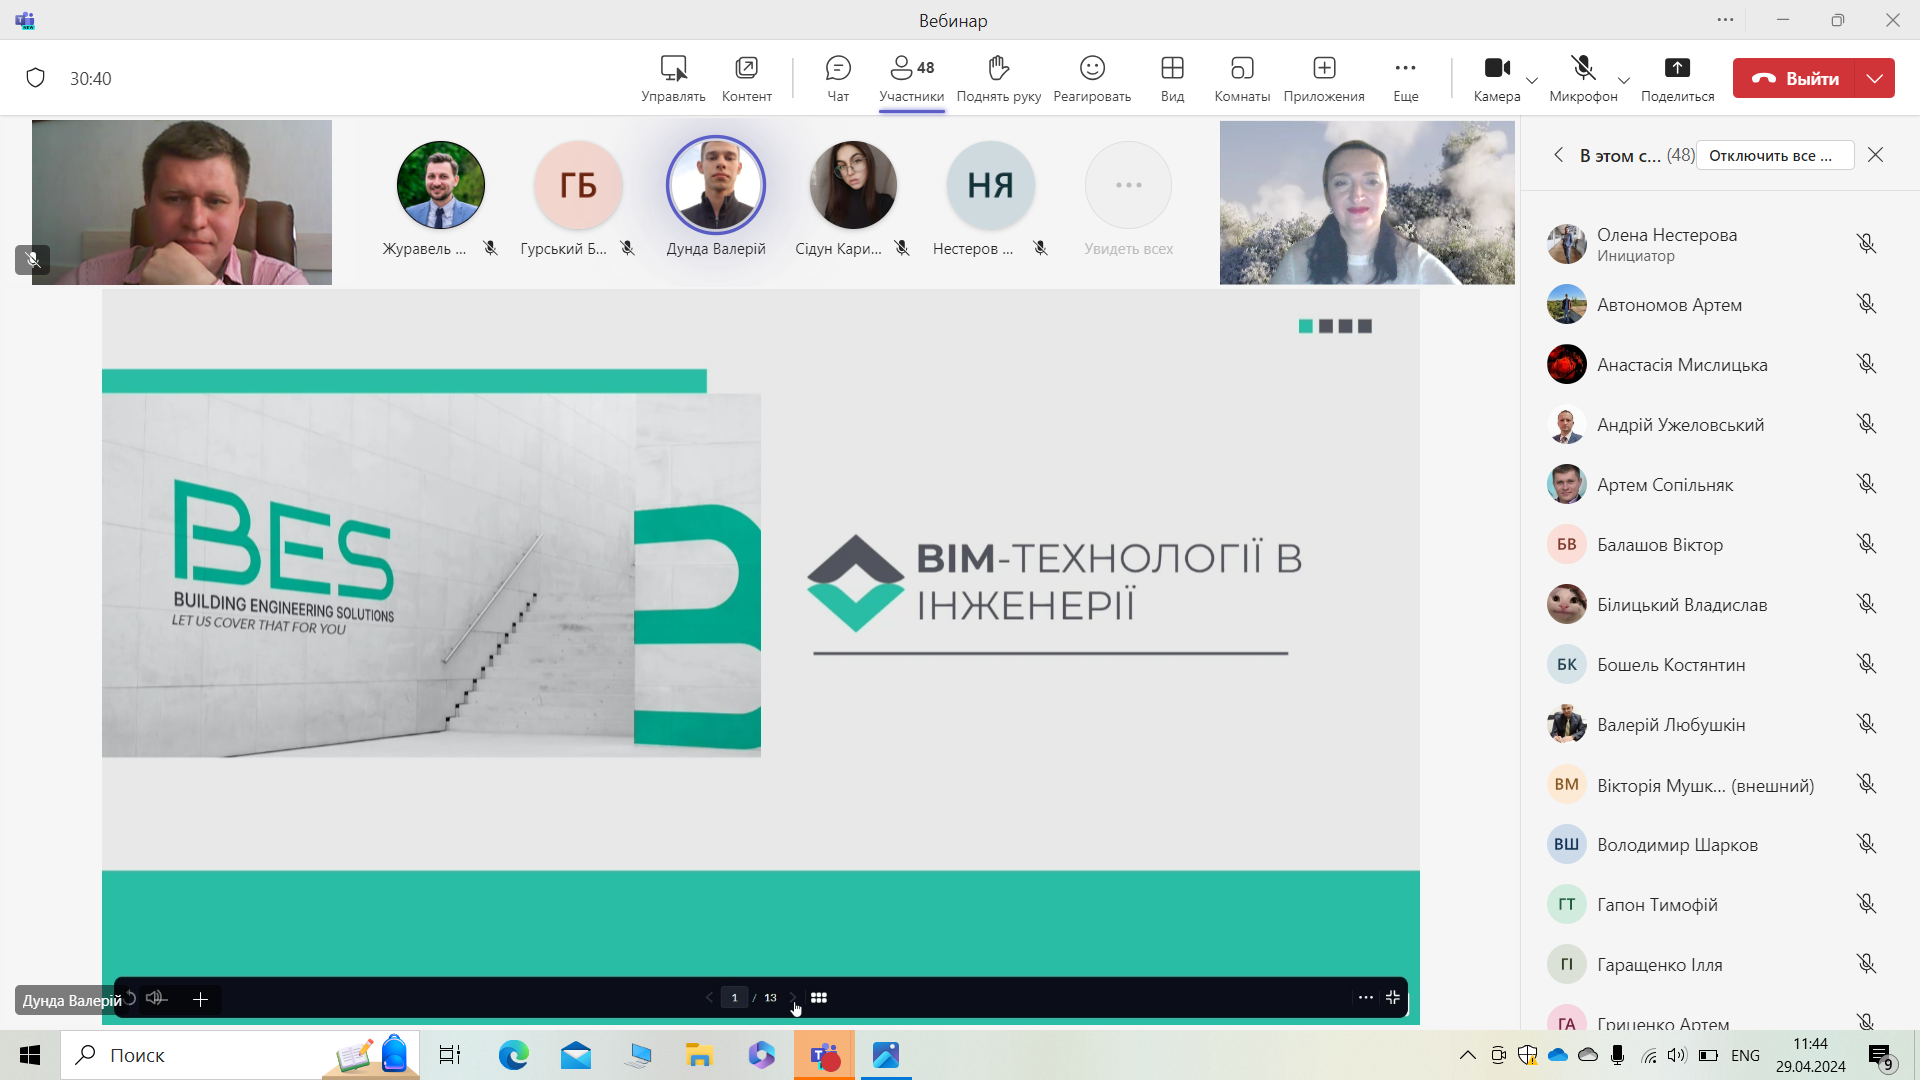Expand the Microphone options dropdown arrow
1920x1080 pixels.
pos(1624,80)
